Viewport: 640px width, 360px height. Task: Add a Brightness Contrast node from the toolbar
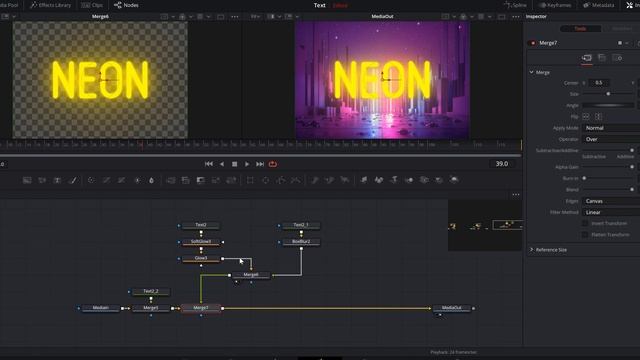pyautogui.click(x=137, y=180)
